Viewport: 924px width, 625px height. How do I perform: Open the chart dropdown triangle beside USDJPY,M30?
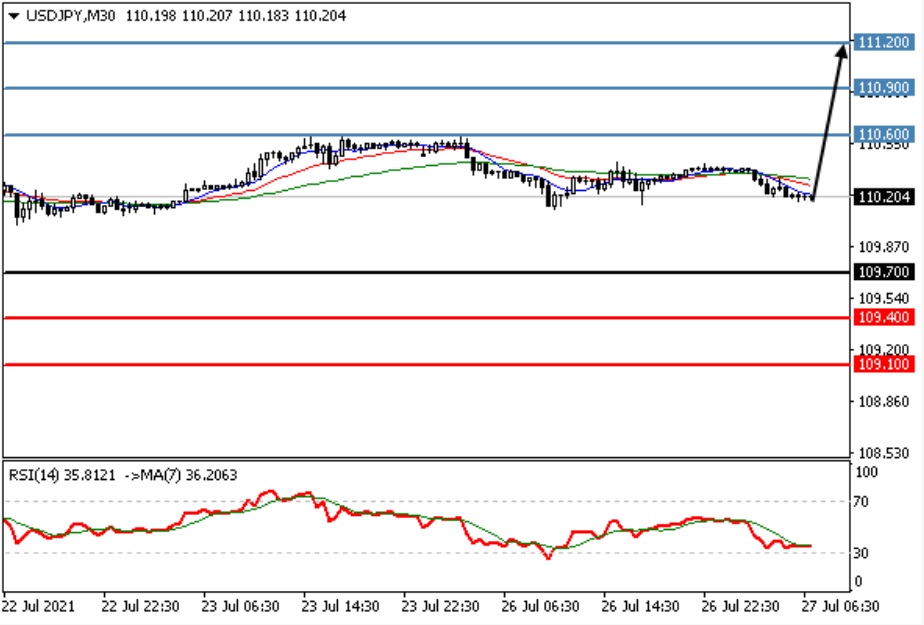coord(14,16)
